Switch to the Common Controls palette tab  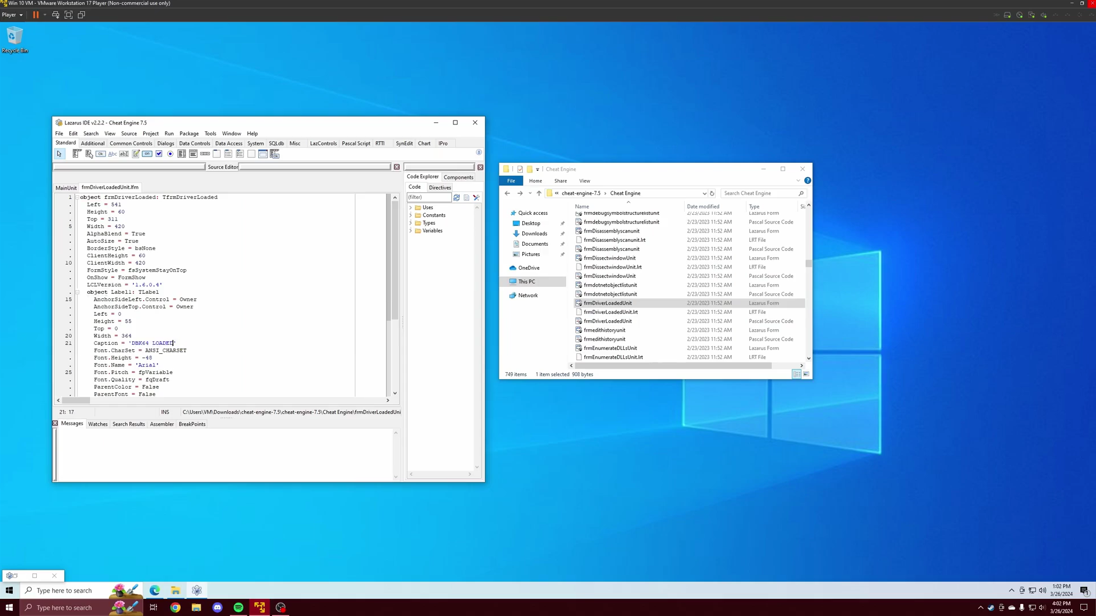(131, 143)
